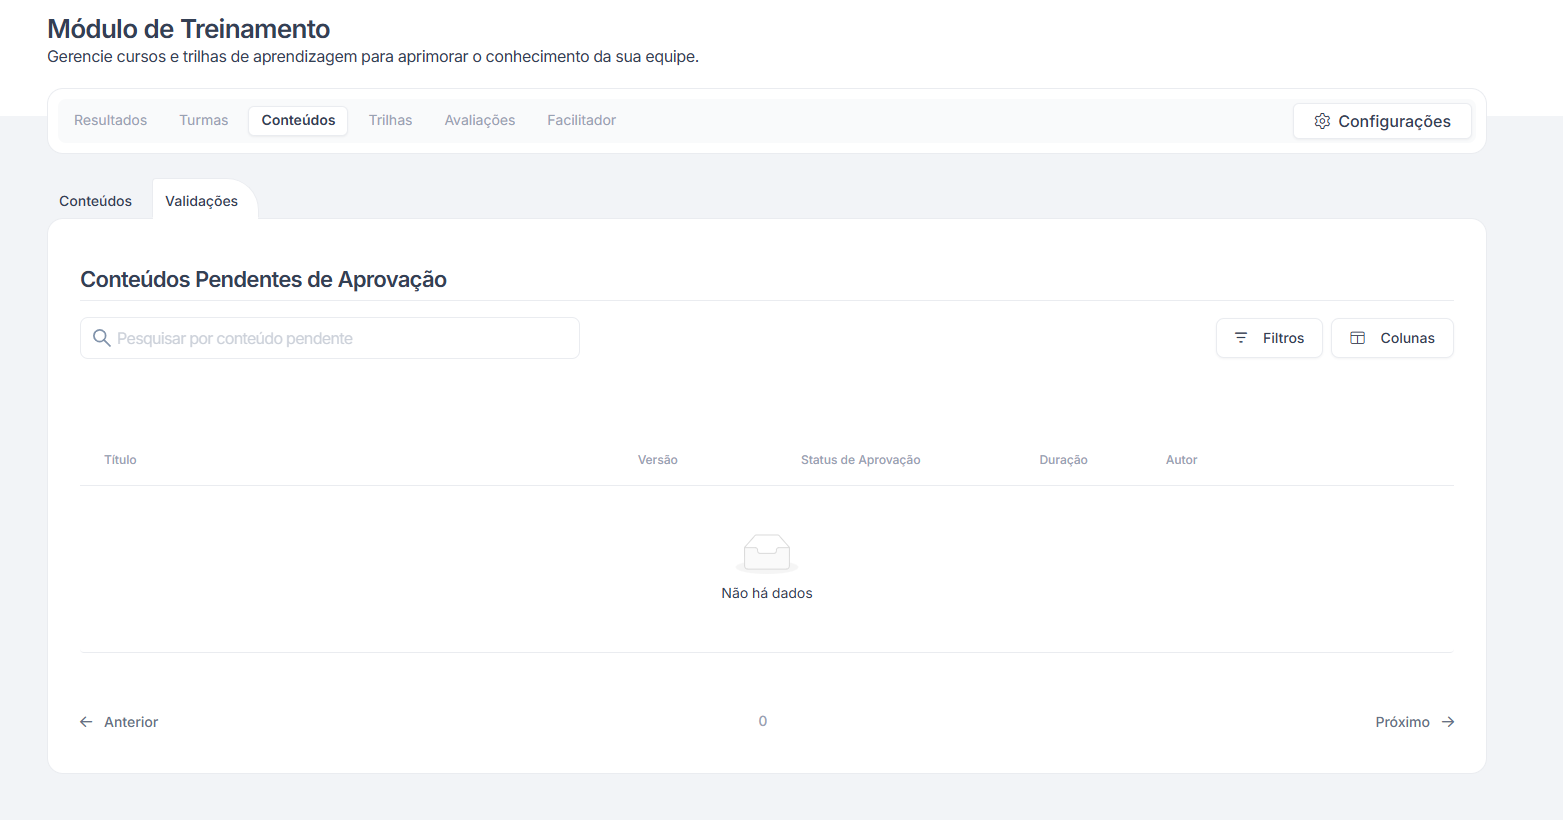This screenshot has height=820, width=1563.
Task: Click the table columns icon in Colunas
Action: point(1357,338)
